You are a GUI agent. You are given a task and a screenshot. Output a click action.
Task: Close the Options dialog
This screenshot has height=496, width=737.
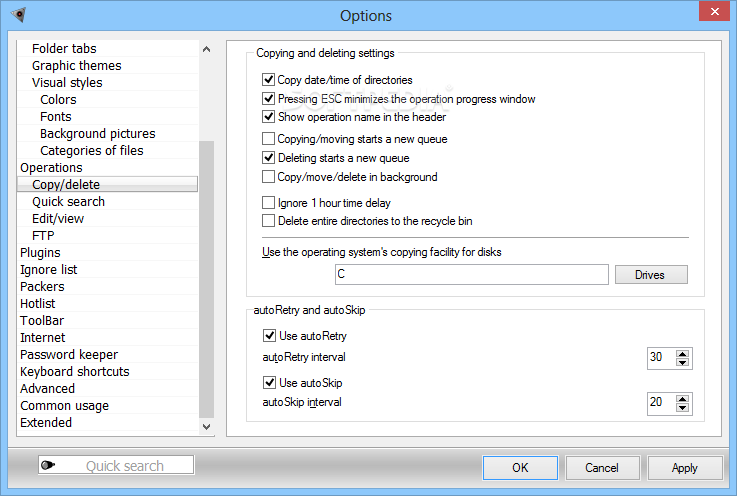point(714,11)
